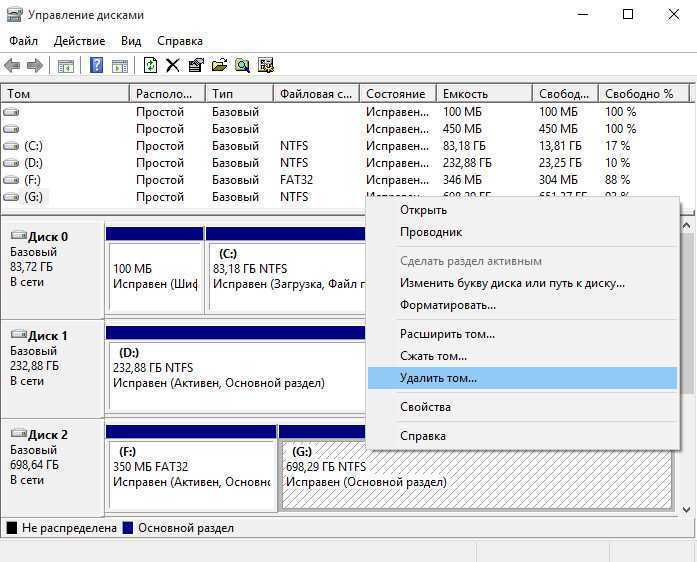The height and width of the screenshot is (562, 697).
Task: Sort by the Том column header
Action: [65, 94]
